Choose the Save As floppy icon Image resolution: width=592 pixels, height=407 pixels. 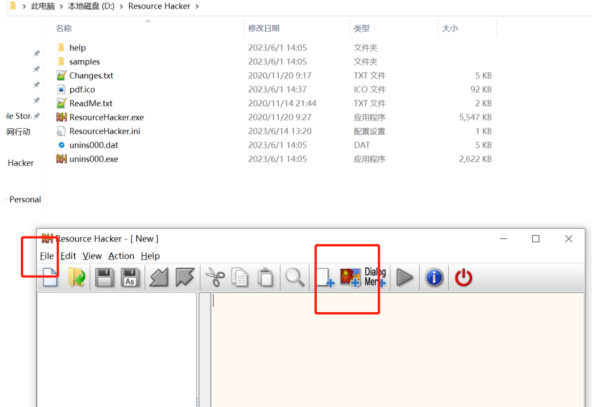pyautogui.click(x=130, y=278)
